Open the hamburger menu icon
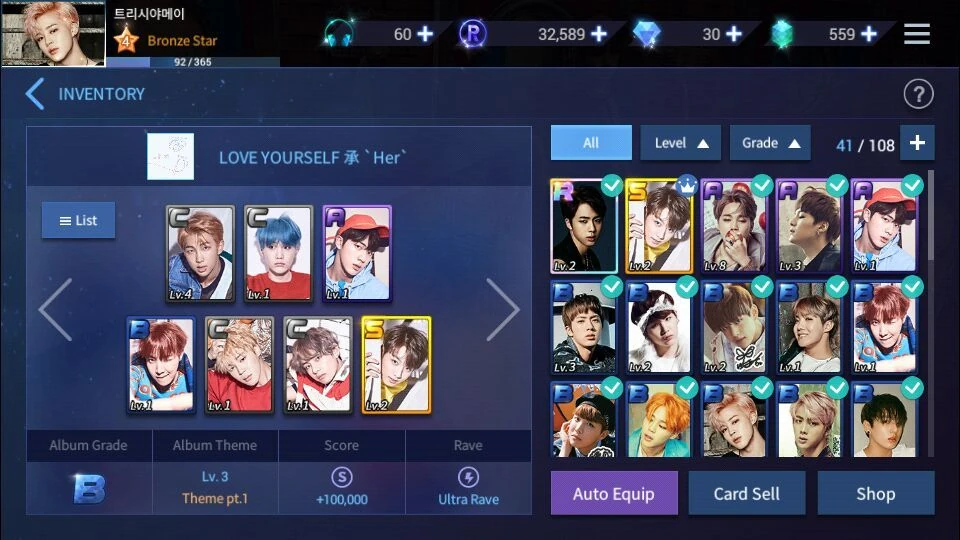960x540 pixels. [917, 34]
